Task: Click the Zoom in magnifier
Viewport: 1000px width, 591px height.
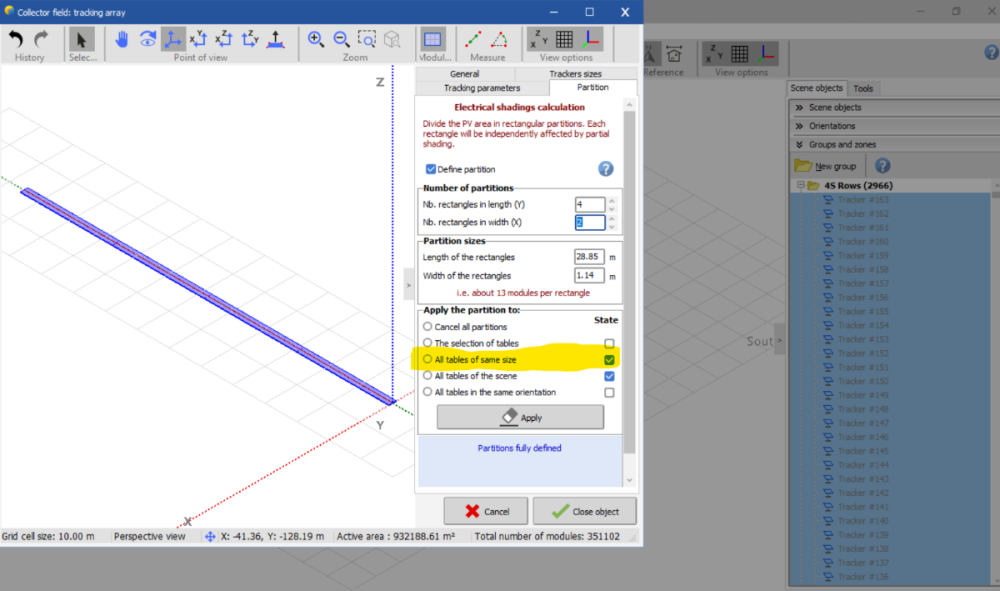Action: [316, 40]
